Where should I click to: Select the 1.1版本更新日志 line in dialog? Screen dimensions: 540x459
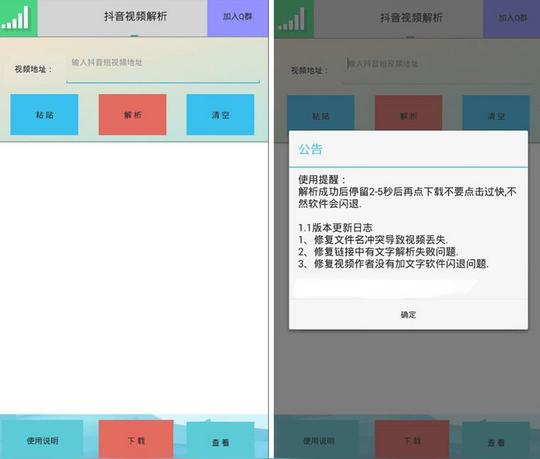pos(335,228)
